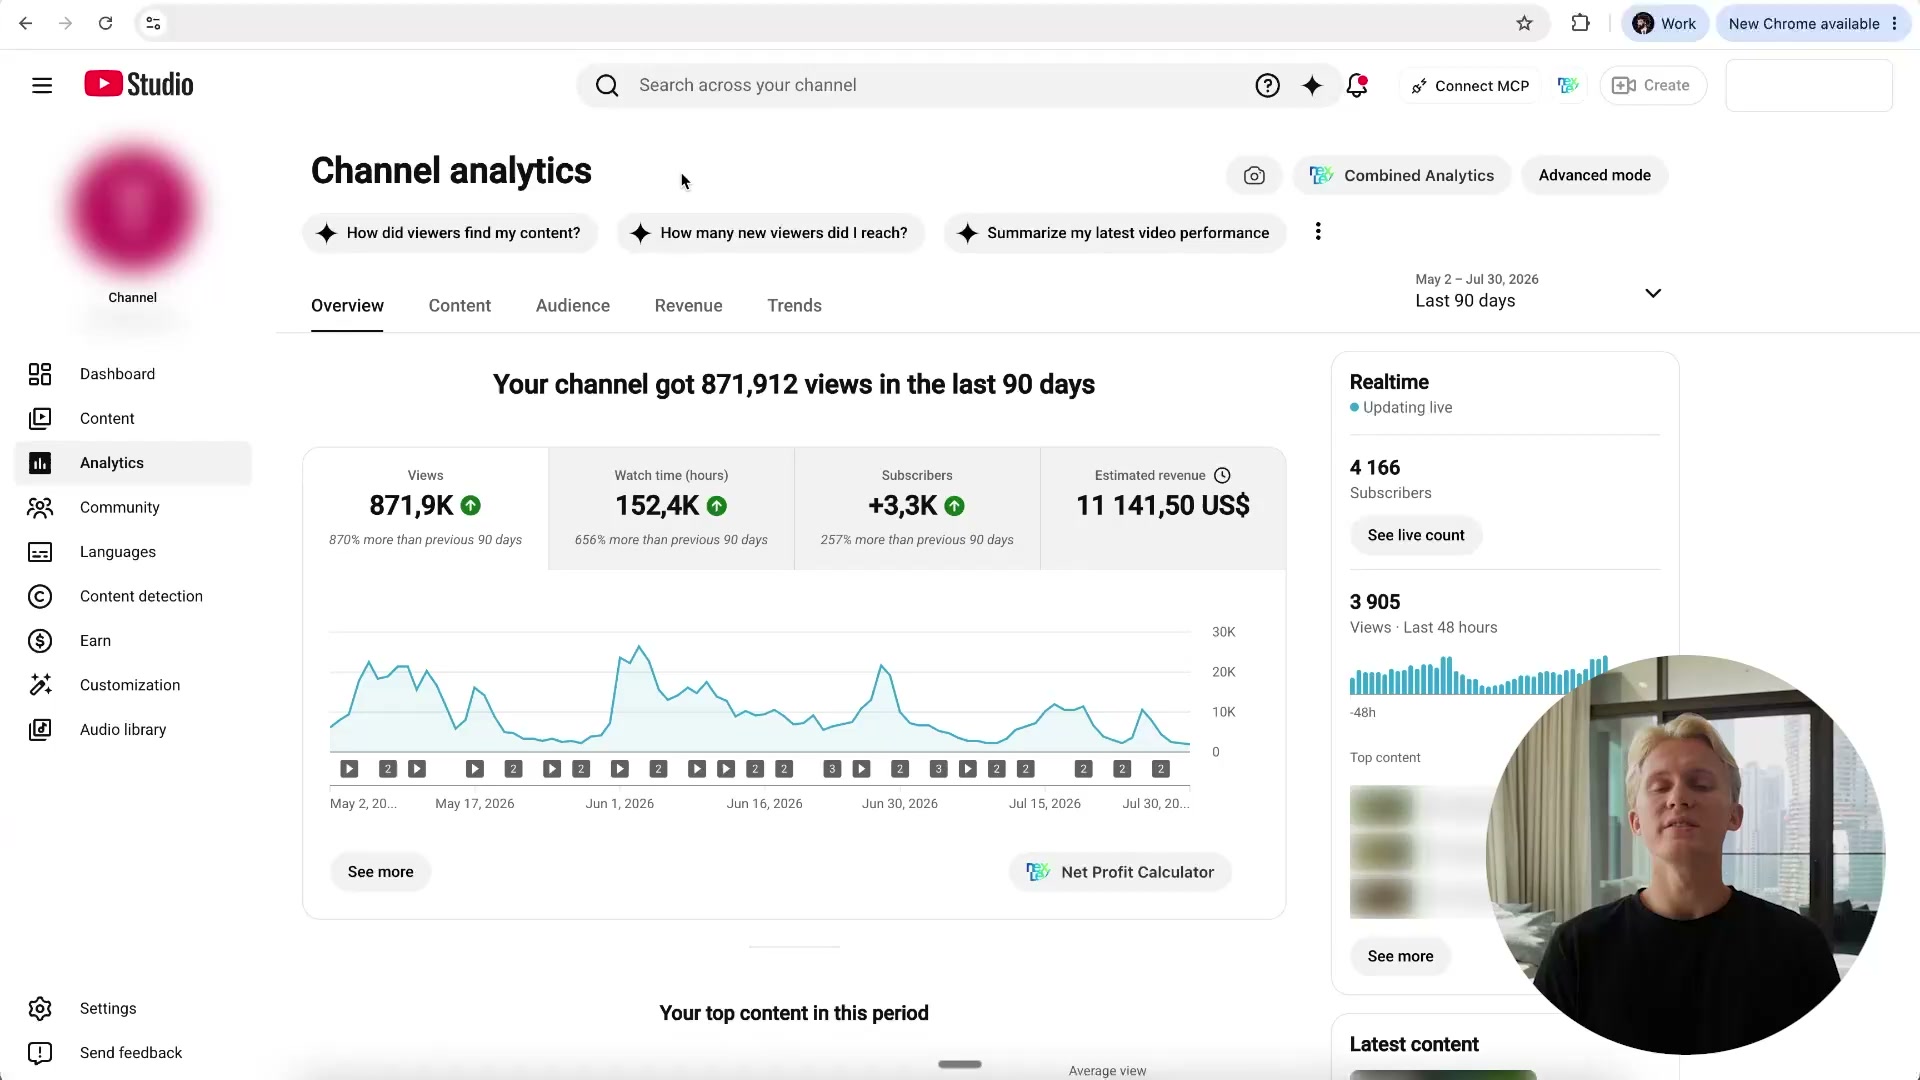
Task: Open the New Chrome available menu
Action: [1812, 23]
